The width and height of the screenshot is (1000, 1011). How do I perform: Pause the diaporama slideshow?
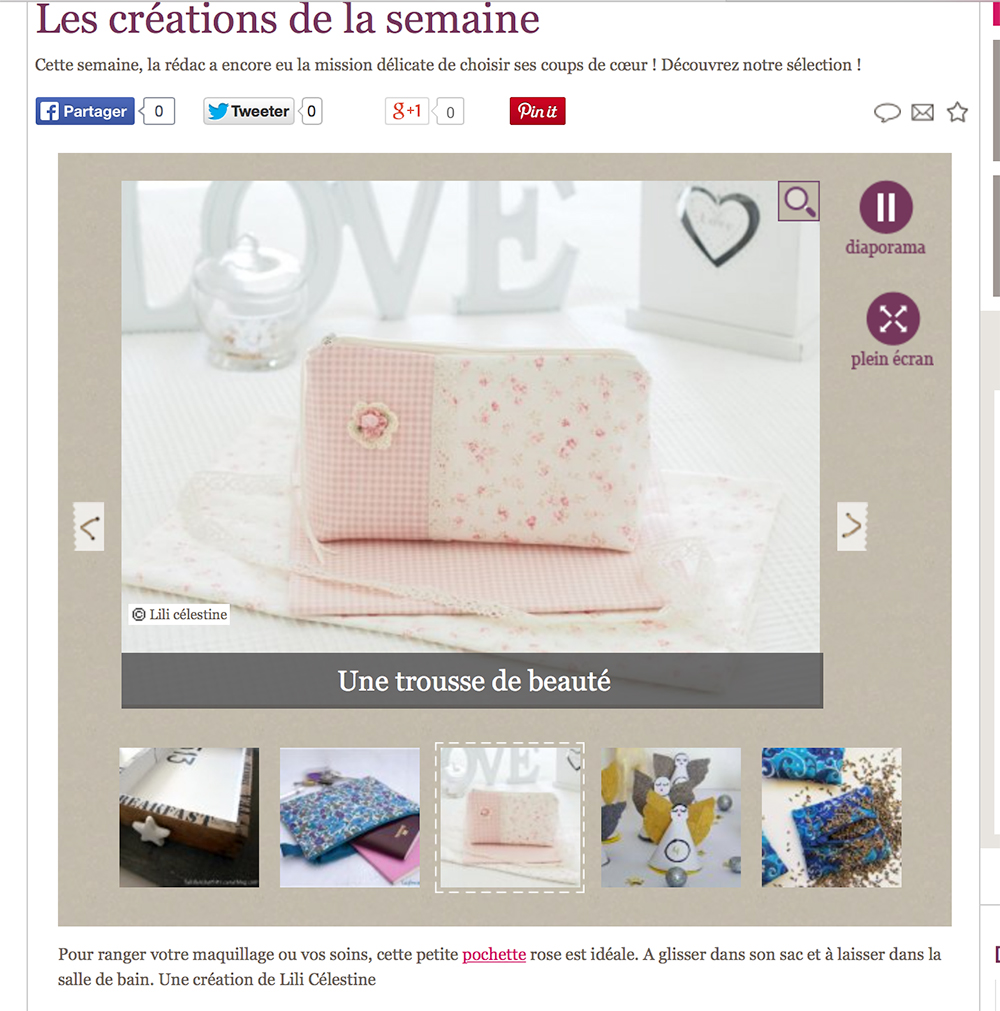[x=886, y=207]
